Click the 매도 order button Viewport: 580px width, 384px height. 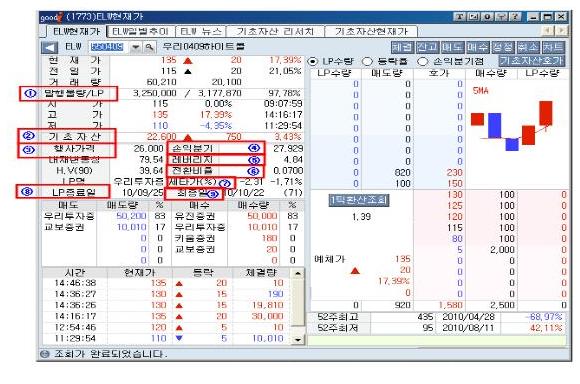coord(452,47)
